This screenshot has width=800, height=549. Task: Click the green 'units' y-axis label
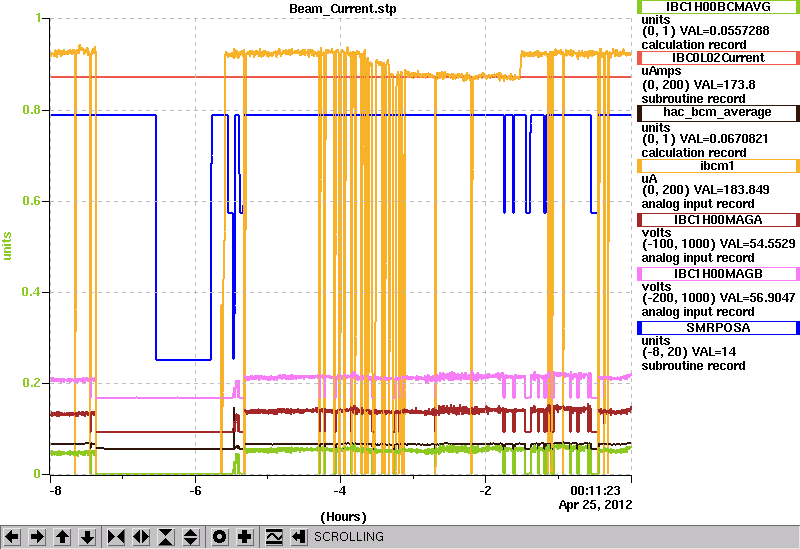(7, 246)
